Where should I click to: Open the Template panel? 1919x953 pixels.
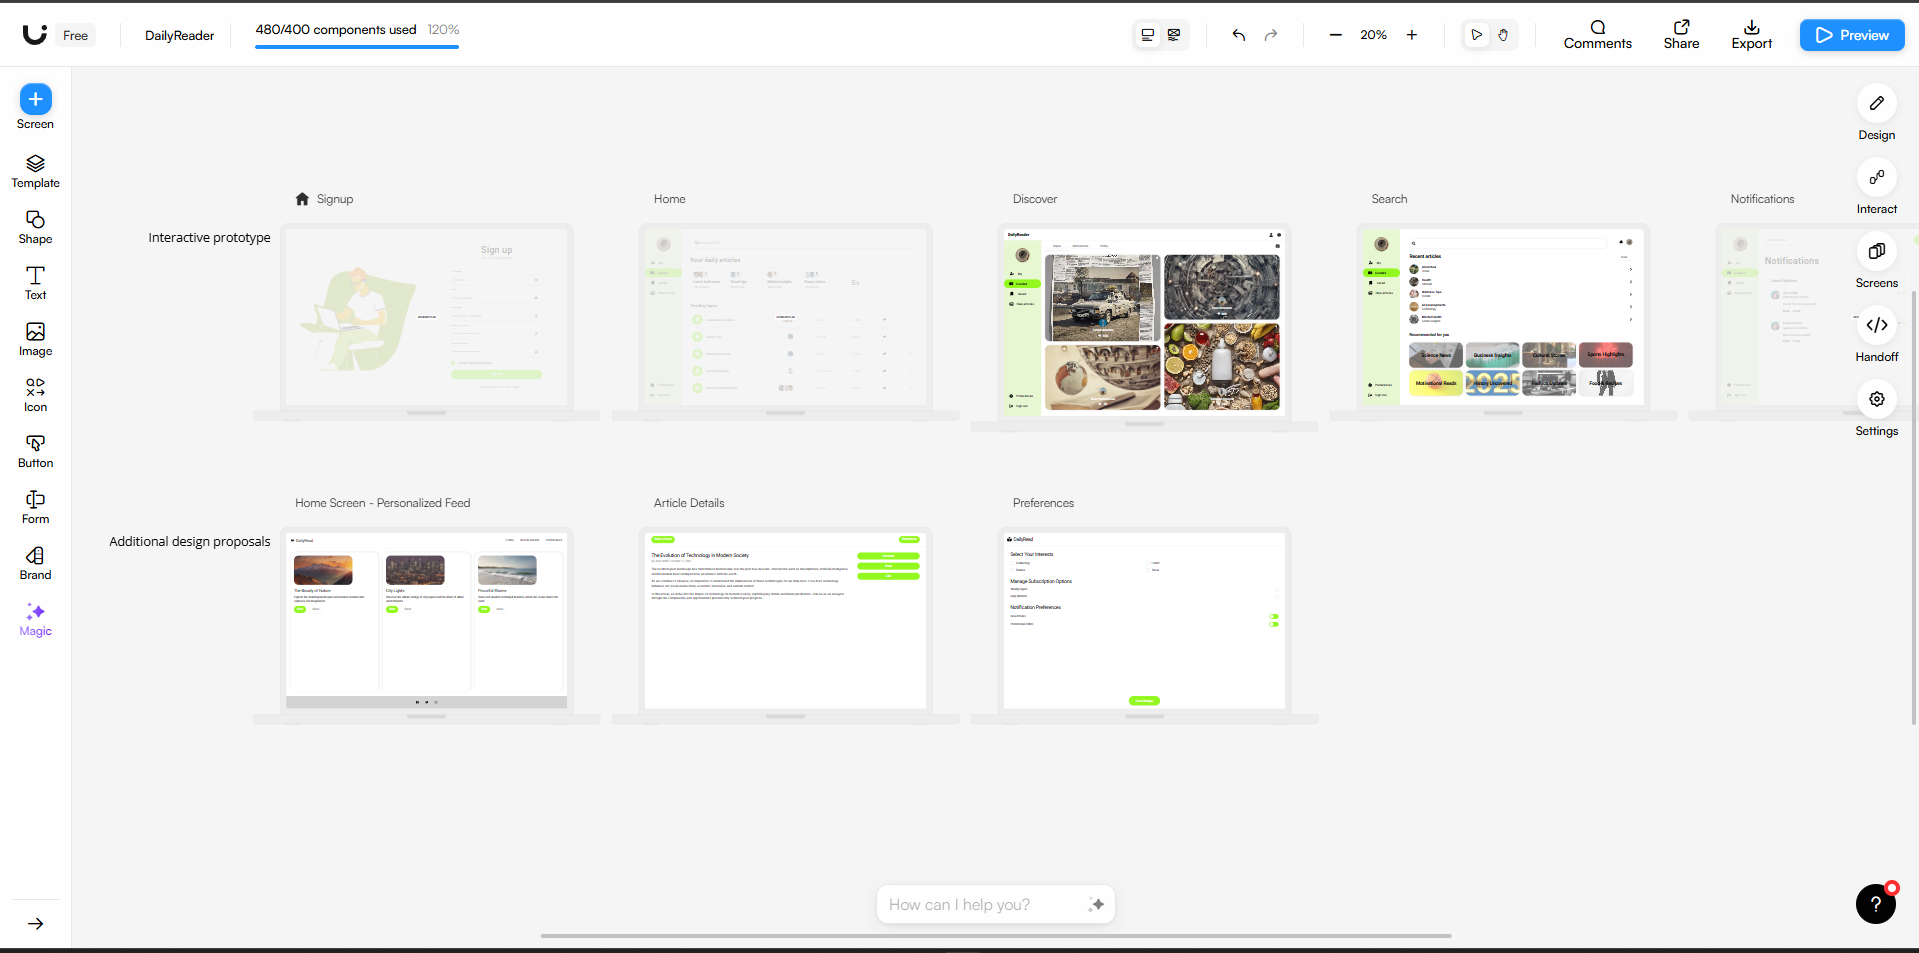tap(35, 171)
